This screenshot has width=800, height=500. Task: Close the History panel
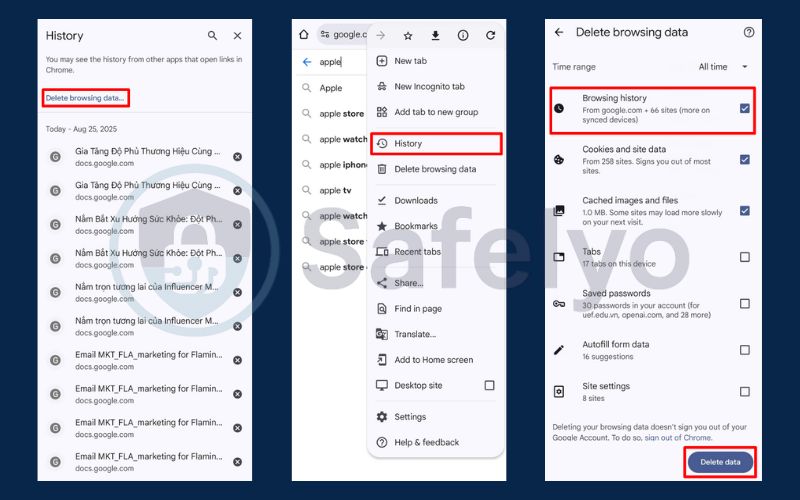tap(237, 36)
